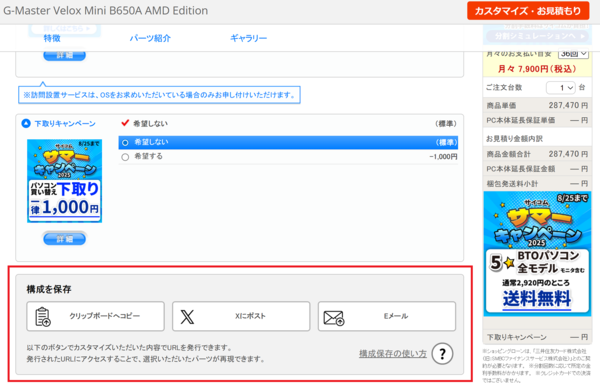This screenshot has height=386, width=600.
Task: Click the clipboard copy icon
Action: [x=43, y=317]
